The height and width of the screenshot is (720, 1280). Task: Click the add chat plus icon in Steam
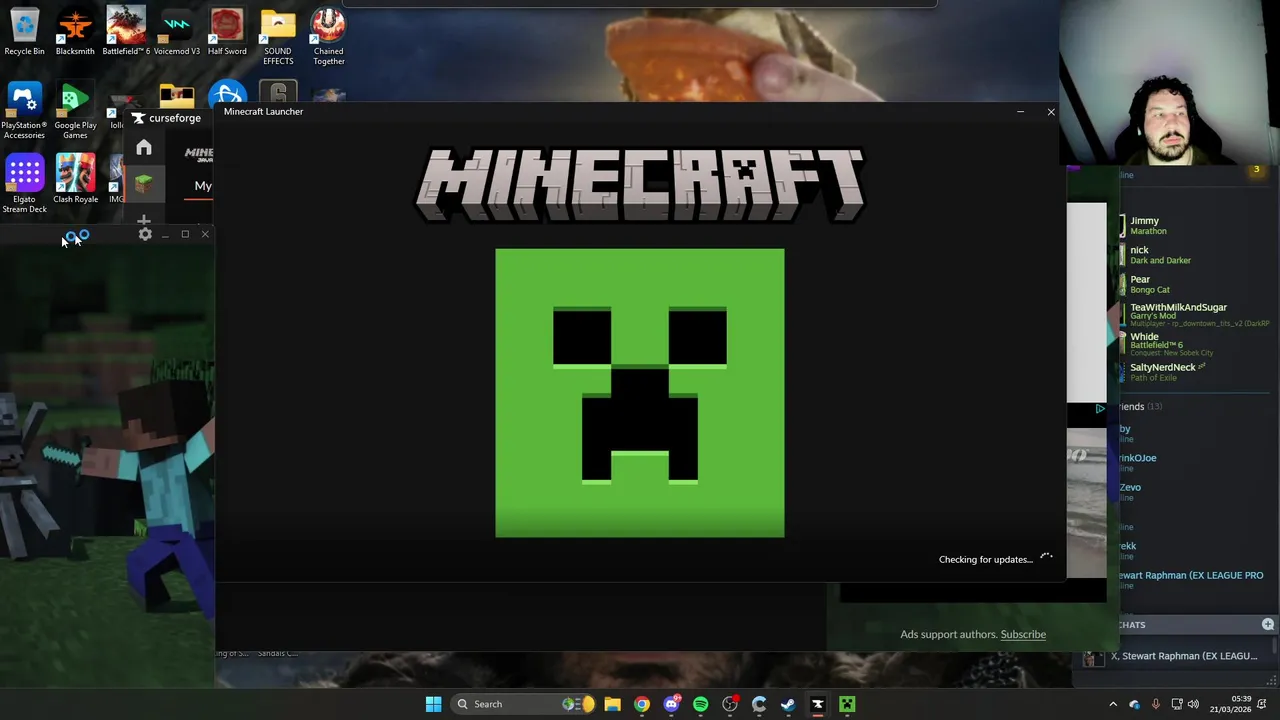1267,624
